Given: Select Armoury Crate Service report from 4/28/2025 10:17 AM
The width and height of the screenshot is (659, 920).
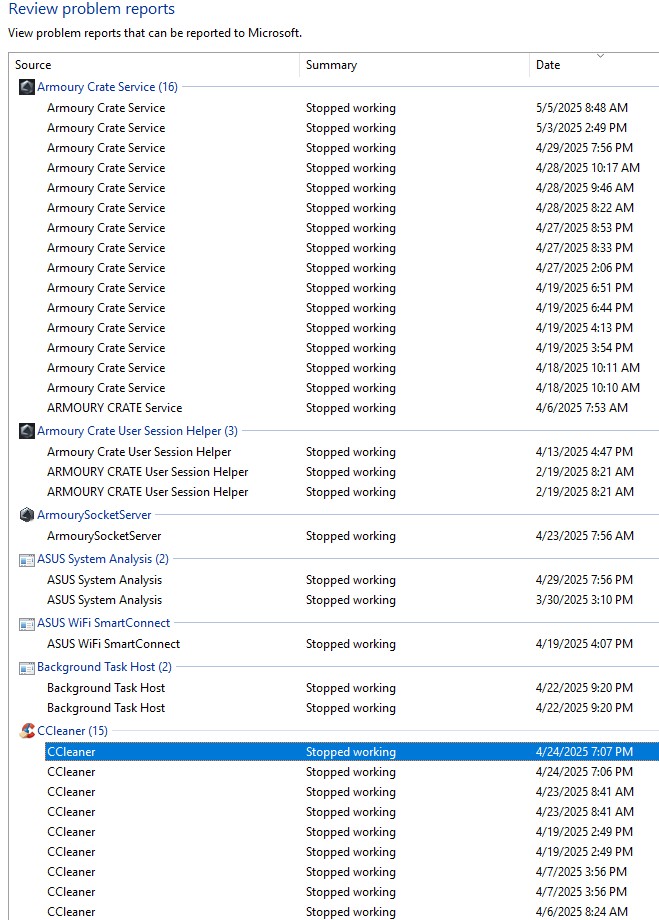Looking at the screenshot, I should point(352,168).
